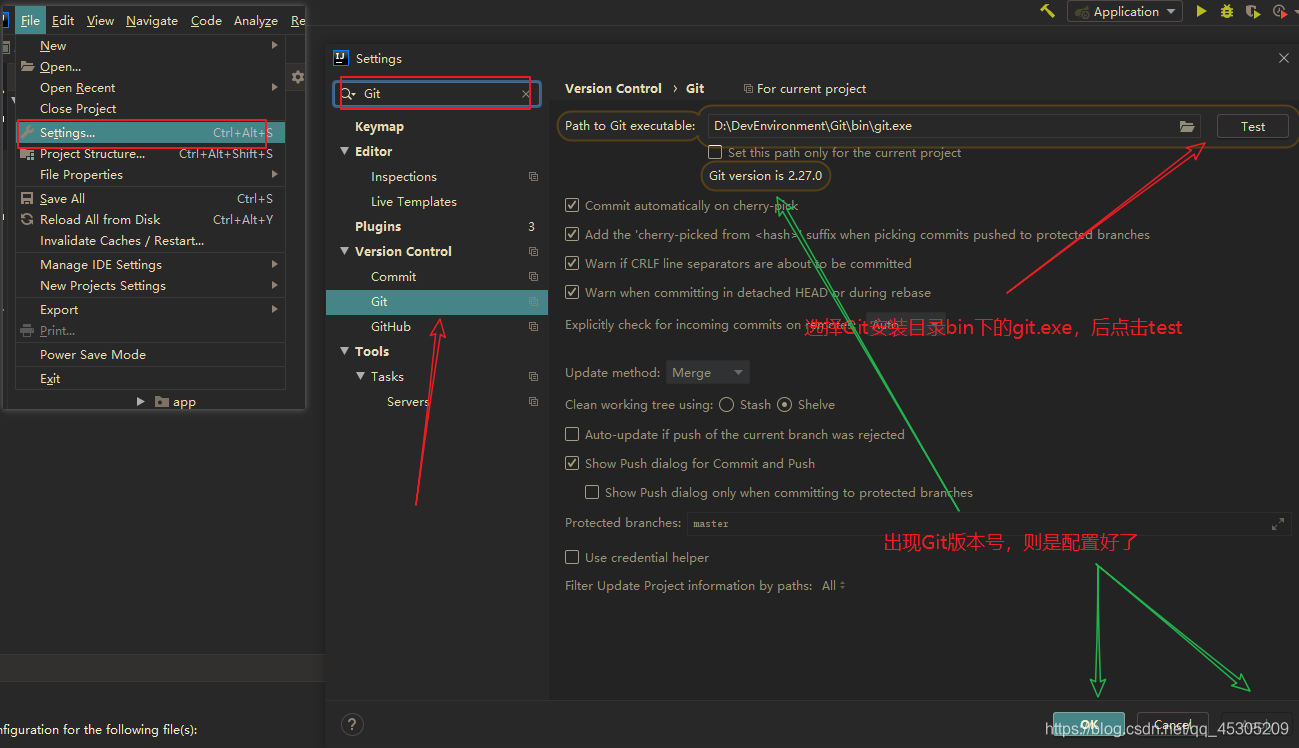The width and height of the screenshot is (1299, 748).
Task: Toggle 'Set this path only for the current project'
Action: click(715, 153)
